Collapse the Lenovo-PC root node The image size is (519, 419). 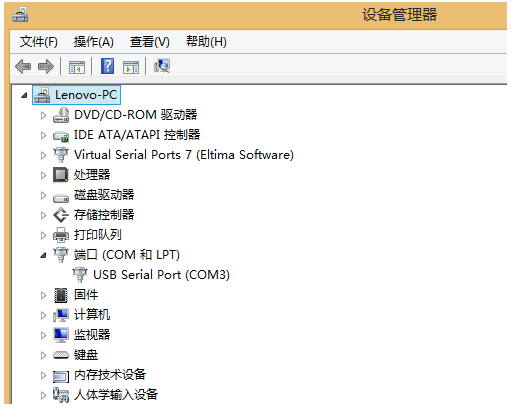pos(24,96)
